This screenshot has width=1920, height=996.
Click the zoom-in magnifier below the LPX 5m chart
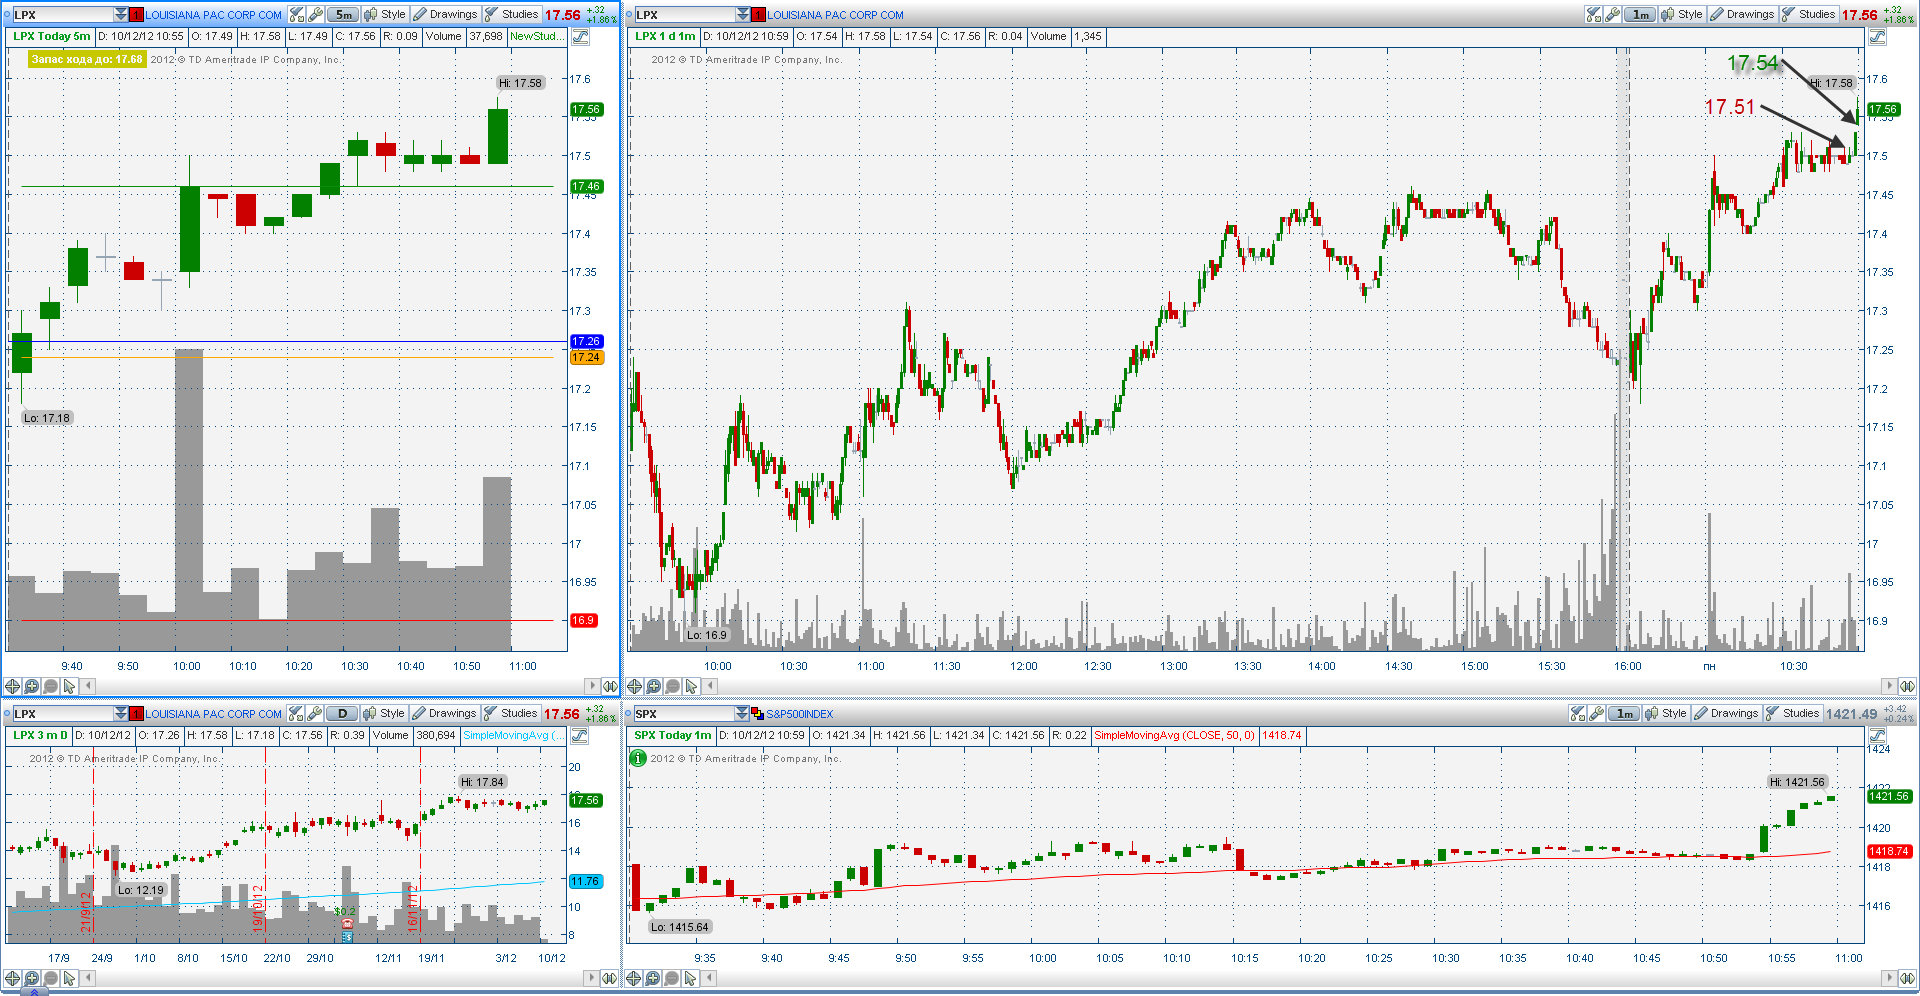click(x=31, y=686)
